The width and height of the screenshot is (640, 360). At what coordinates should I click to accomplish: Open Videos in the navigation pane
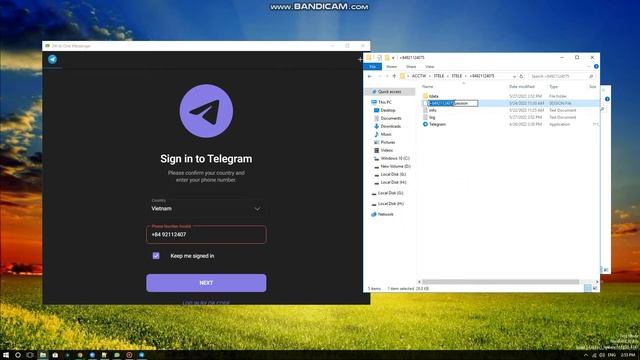point(386,150)
